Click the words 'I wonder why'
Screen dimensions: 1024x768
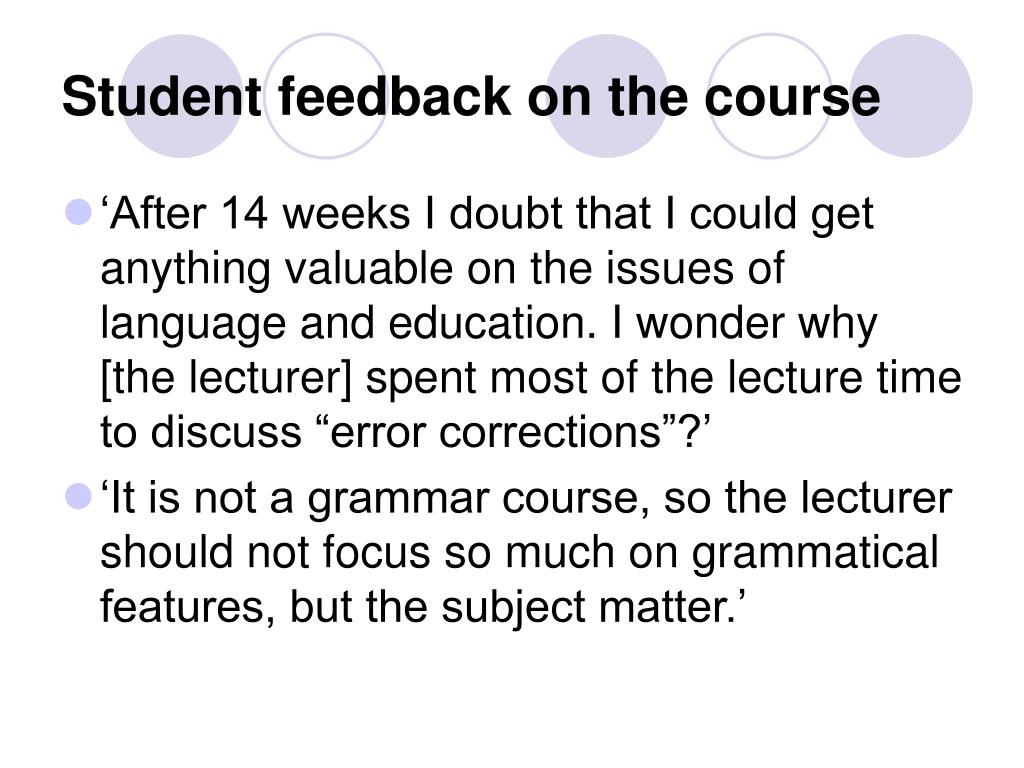point(744,325)
